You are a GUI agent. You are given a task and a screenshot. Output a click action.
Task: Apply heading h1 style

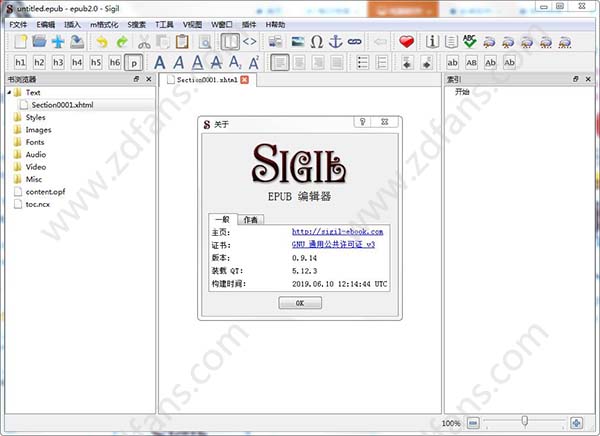click(x=20, y=62)
